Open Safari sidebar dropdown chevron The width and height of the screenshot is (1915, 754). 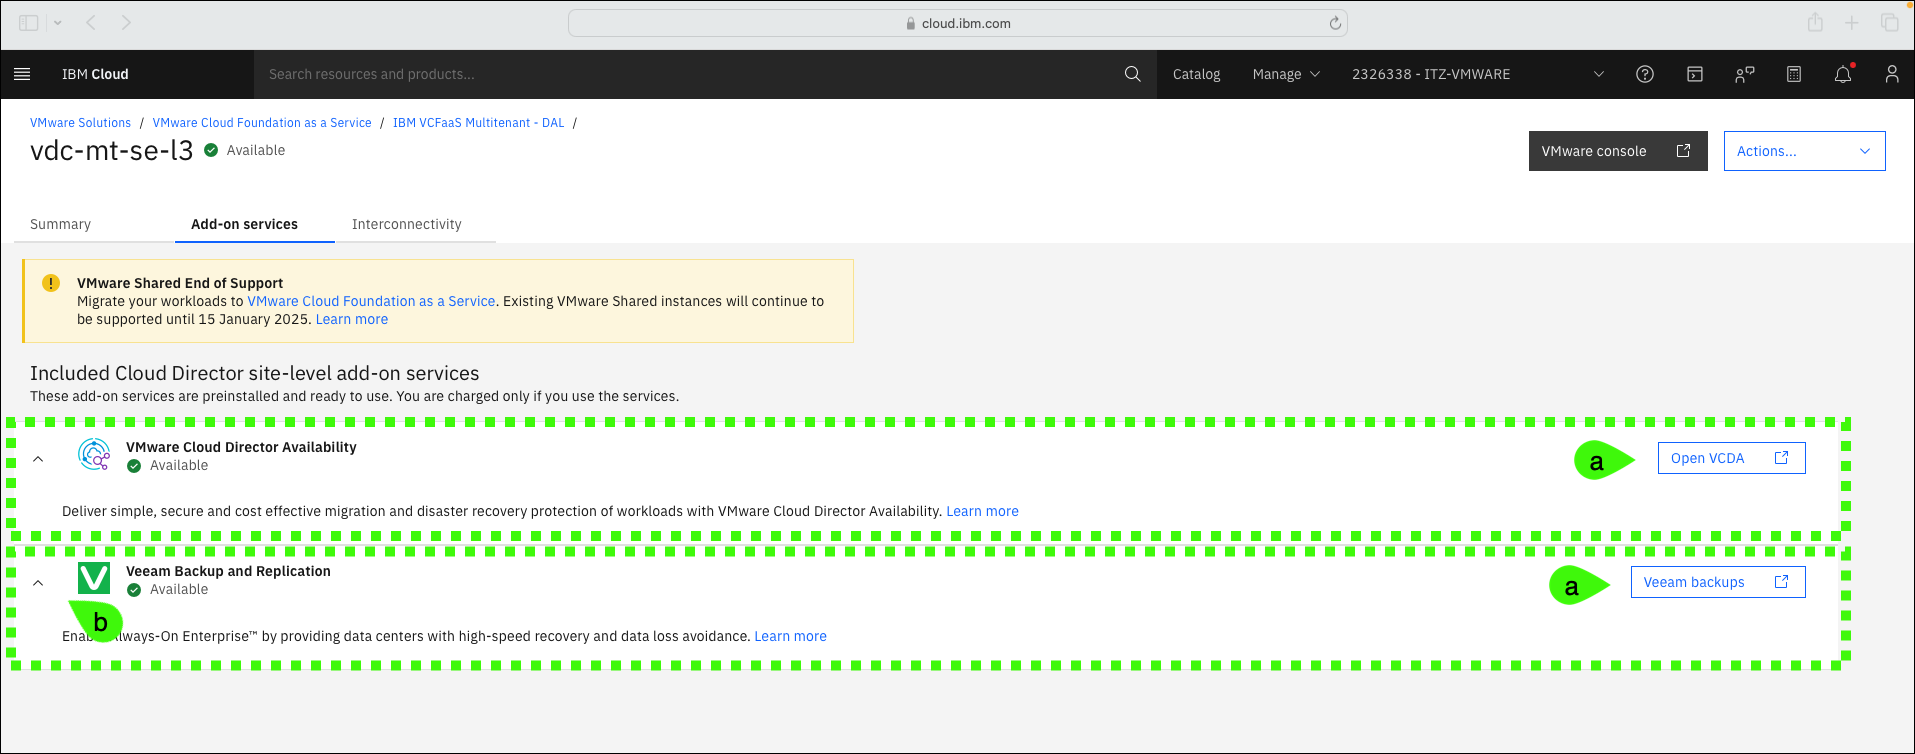coord(58,22)
